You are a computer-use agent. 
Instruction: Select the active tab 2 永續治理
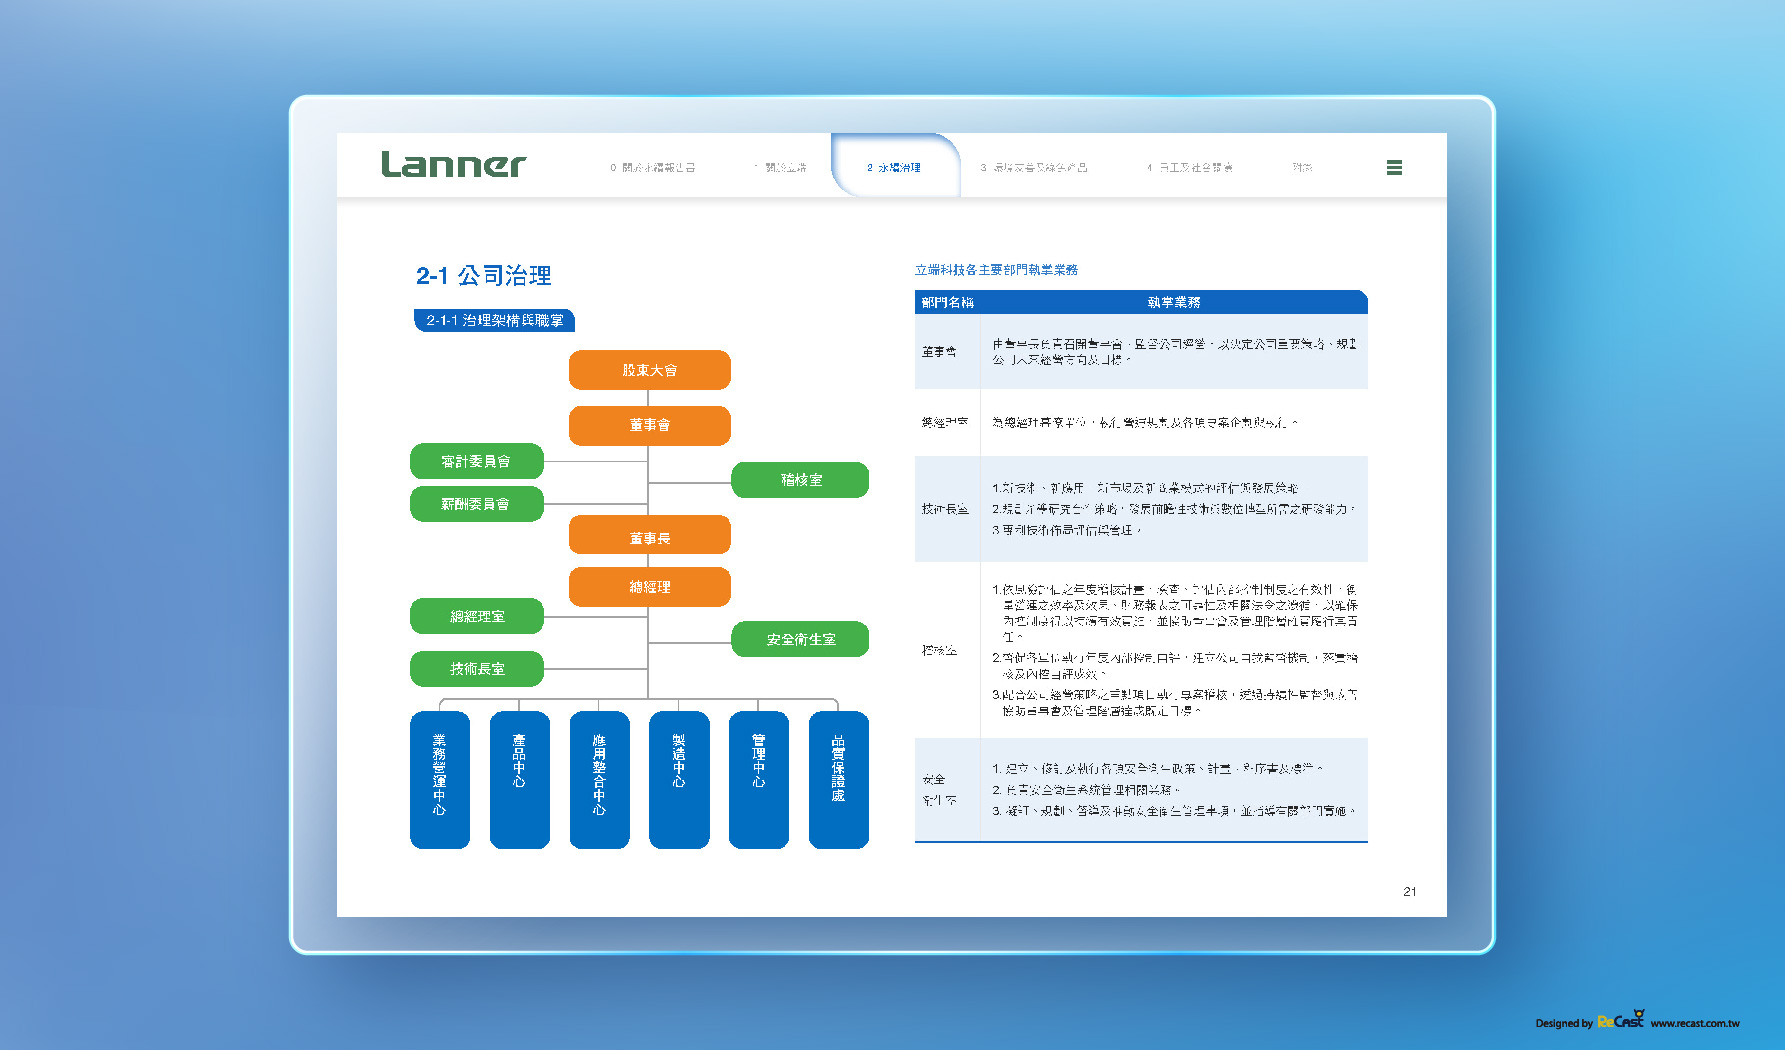click(x=894, y=168)
